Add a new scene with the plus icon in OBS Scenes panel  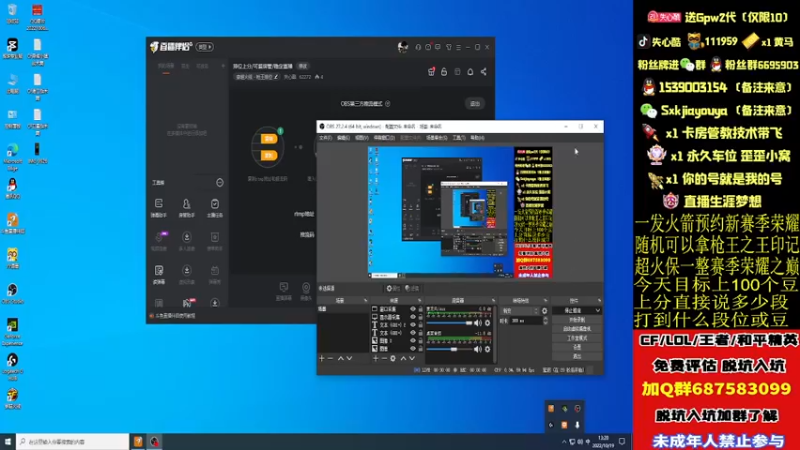pyautogui.click(x=321, y=359)
